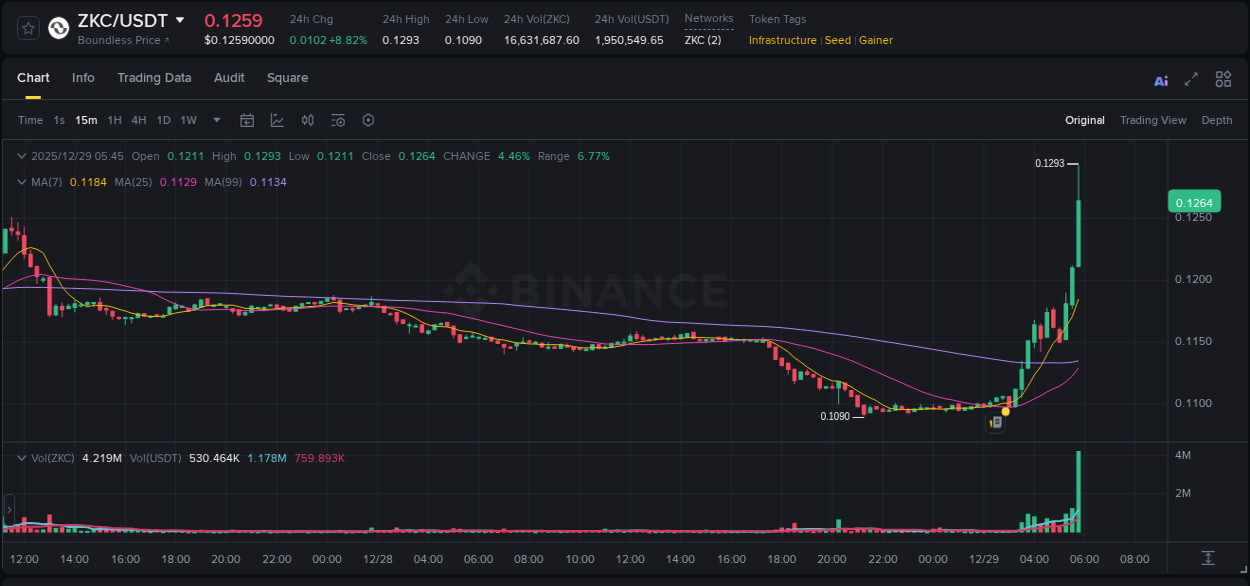Viewport: 1250px width, 586px height.
Task: Expand the chart with the fullscreen arrows icon
Action: coord(1191,79)
